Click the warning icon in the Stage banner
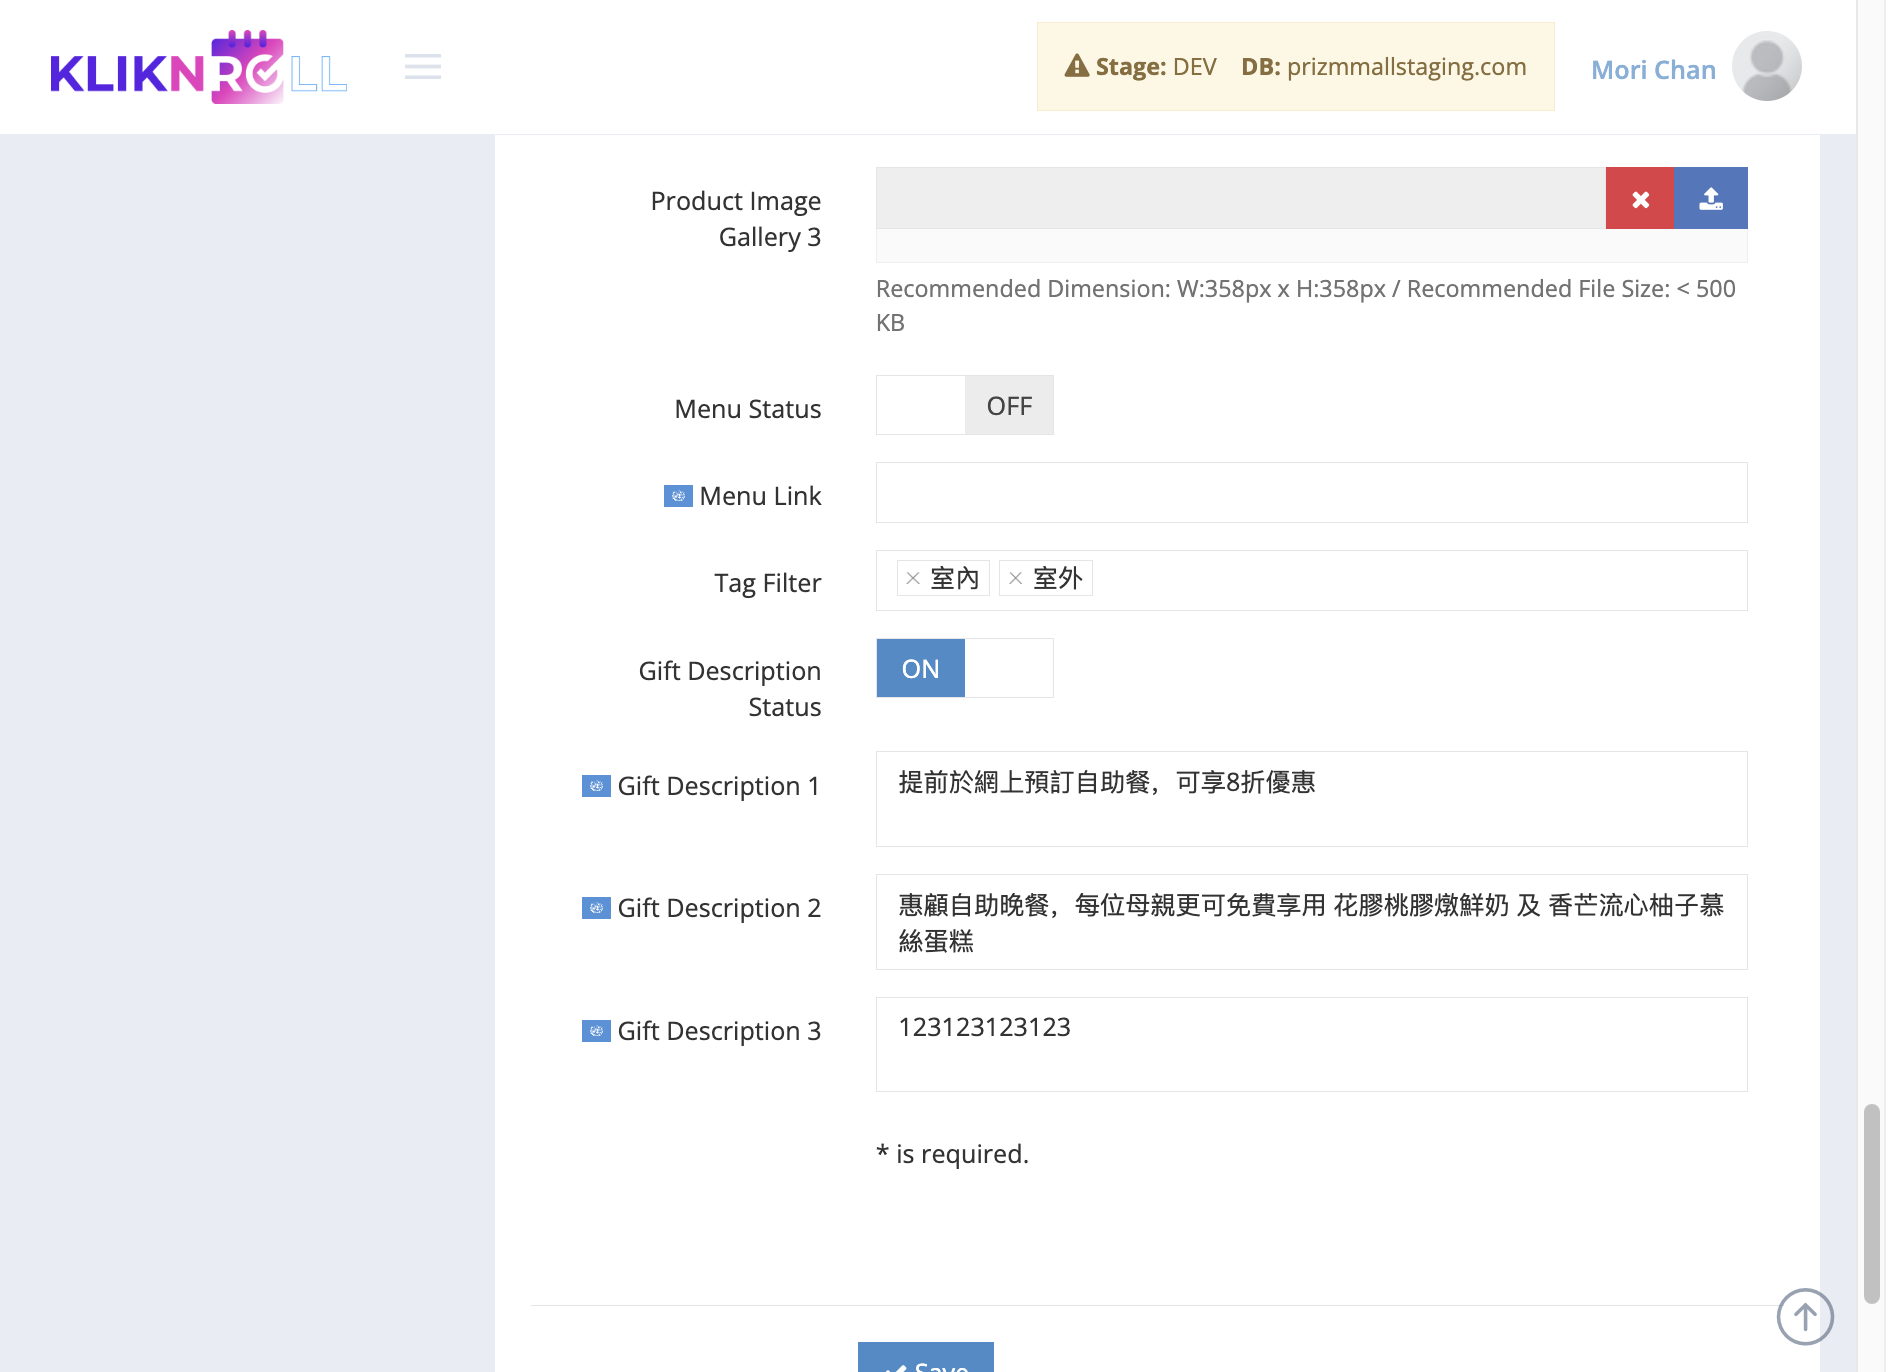This screenshot has height=1372, width=1886. (1077, 66)
